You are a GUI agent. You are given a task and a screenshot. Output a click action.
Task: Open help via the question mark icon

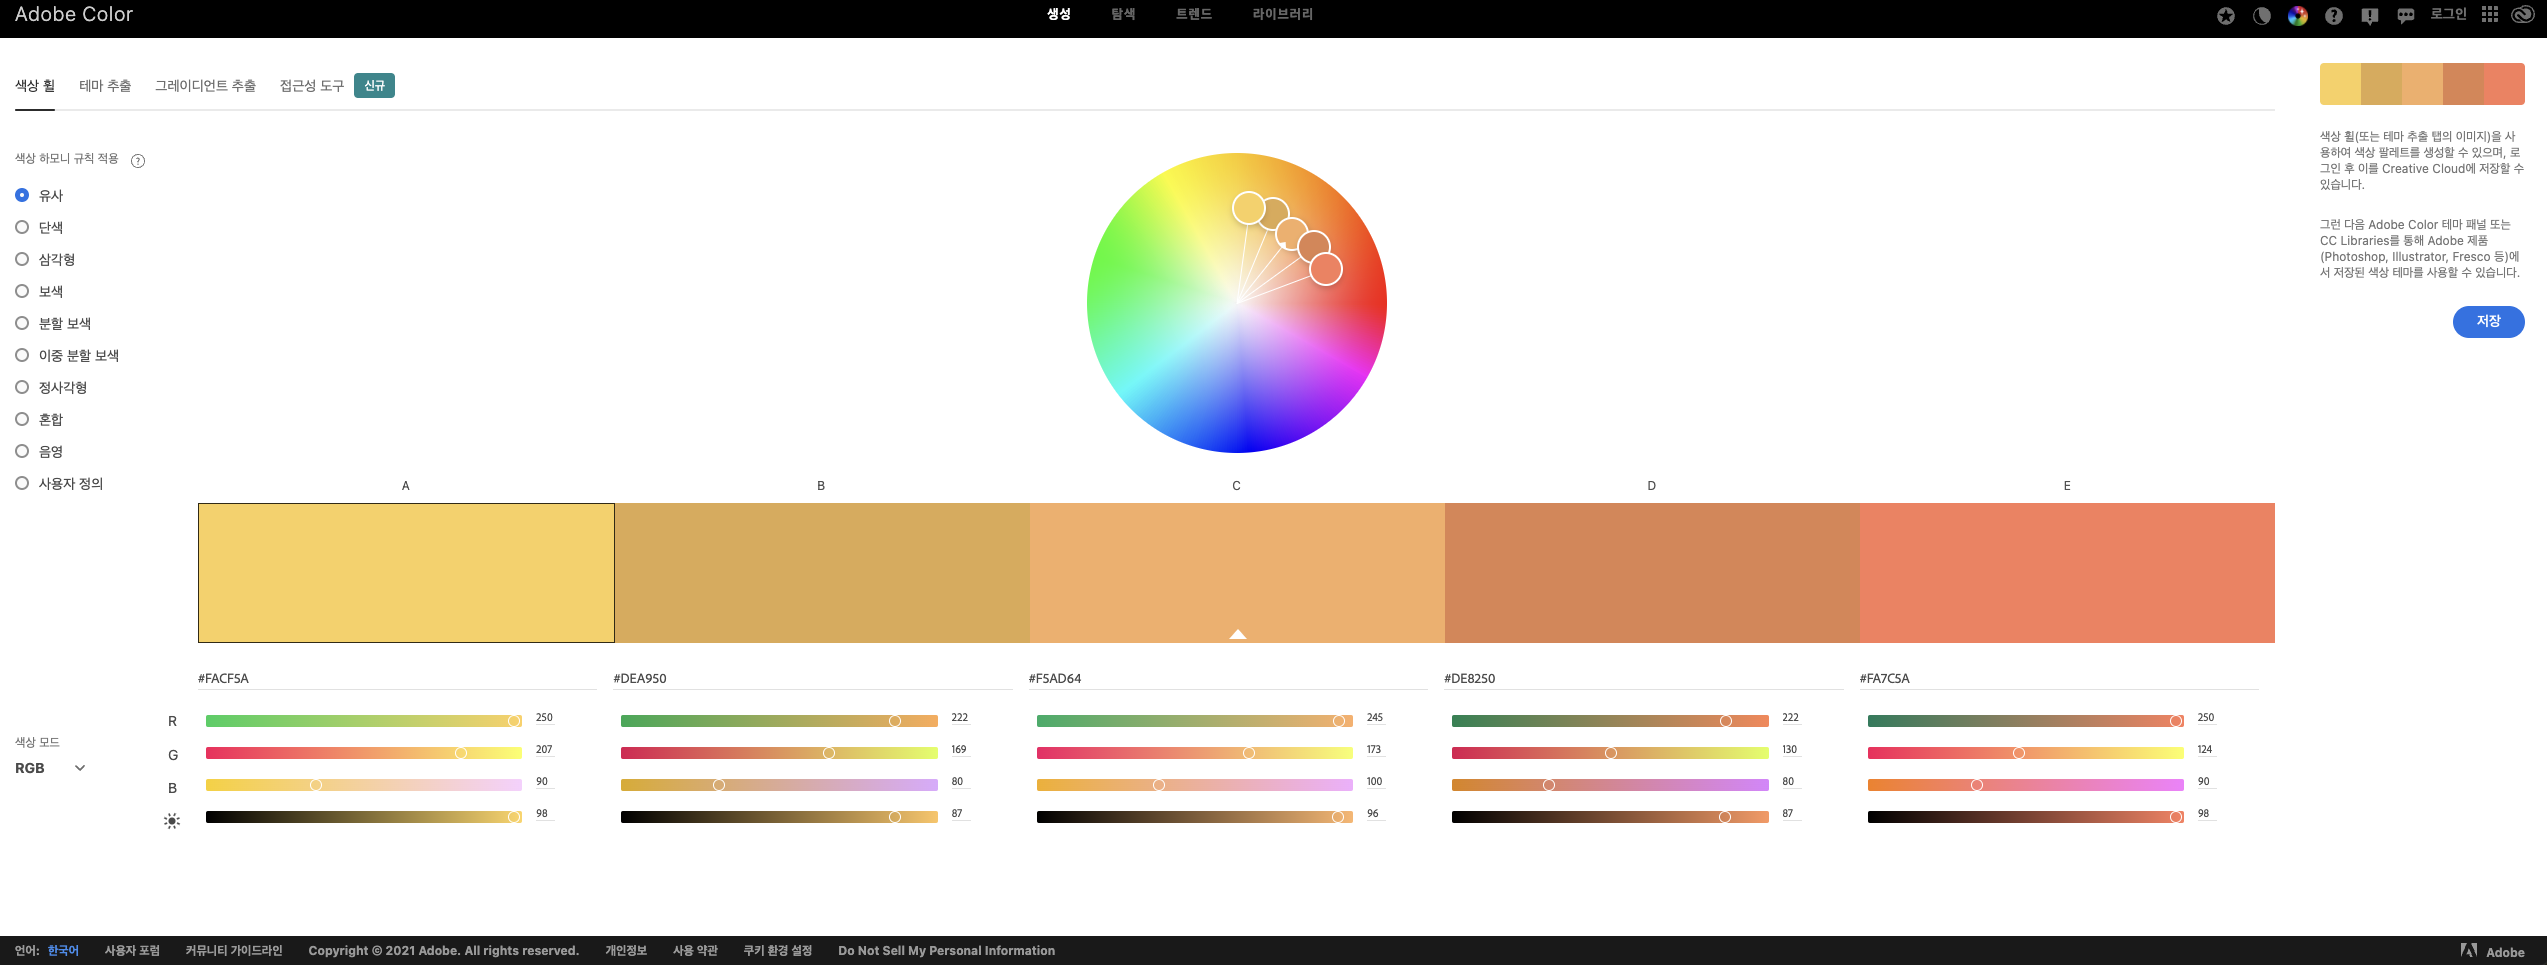(x=2333, y=16)
